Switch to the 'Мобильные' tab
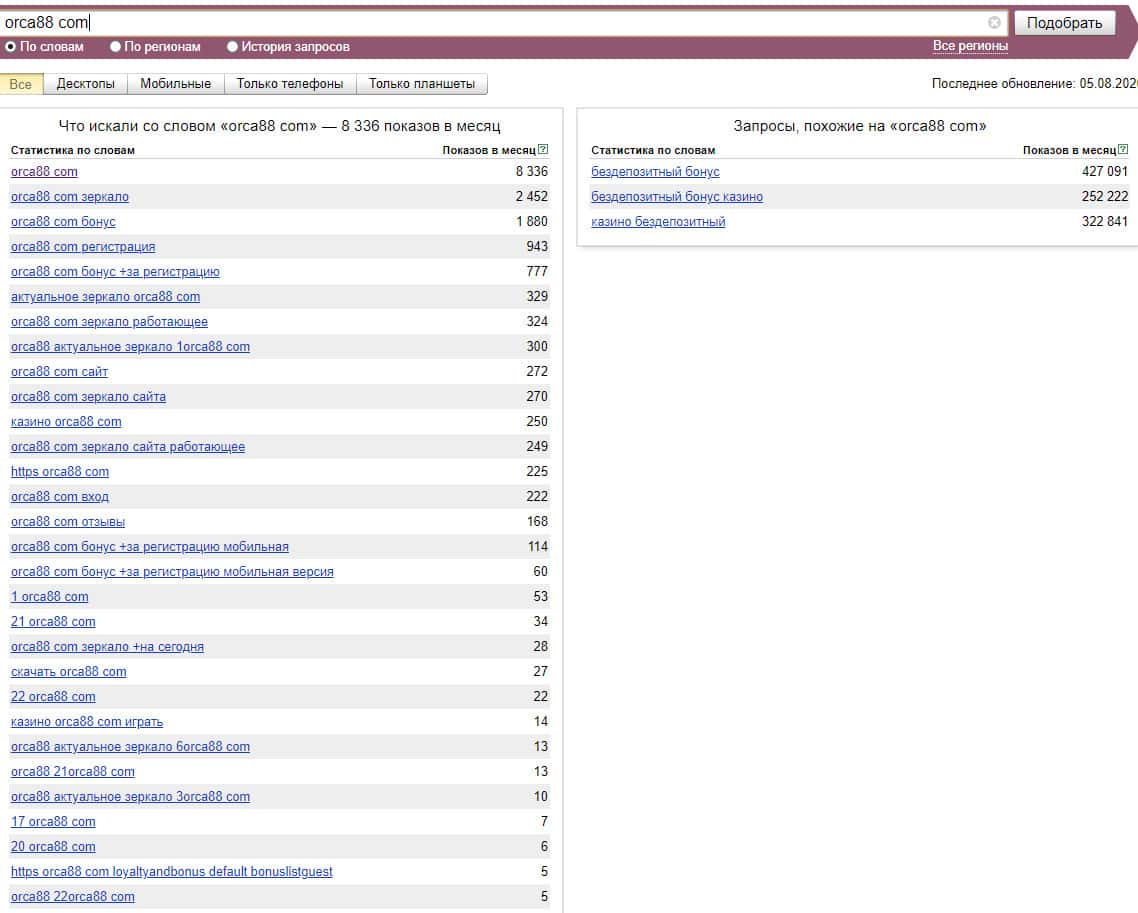Image resolution: width=1138 pixels, height=913 pixels. pos(175,84)
